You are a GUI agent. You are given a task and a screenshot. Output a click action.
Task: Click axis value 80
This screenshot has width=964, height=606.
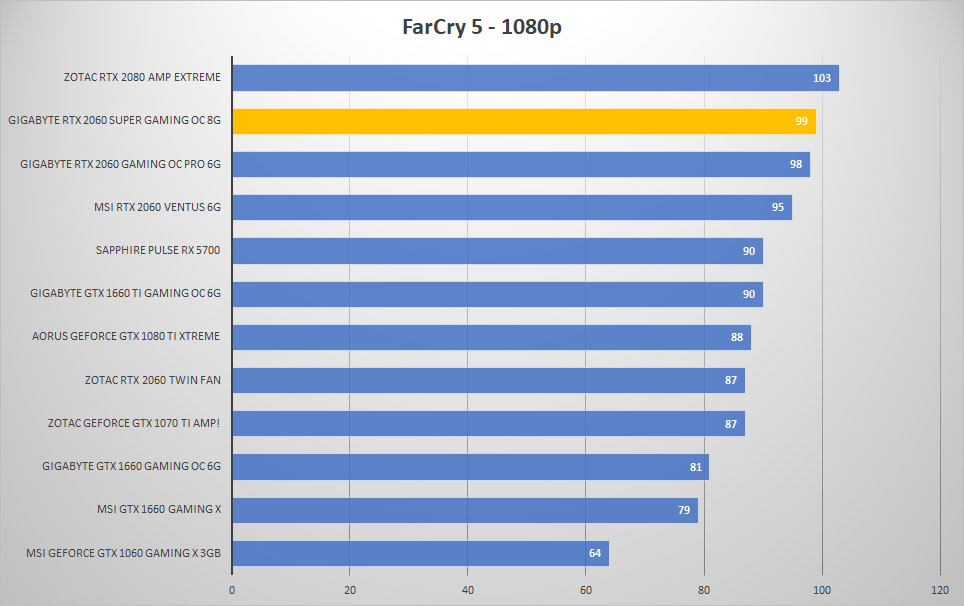[x=704, y=590]
